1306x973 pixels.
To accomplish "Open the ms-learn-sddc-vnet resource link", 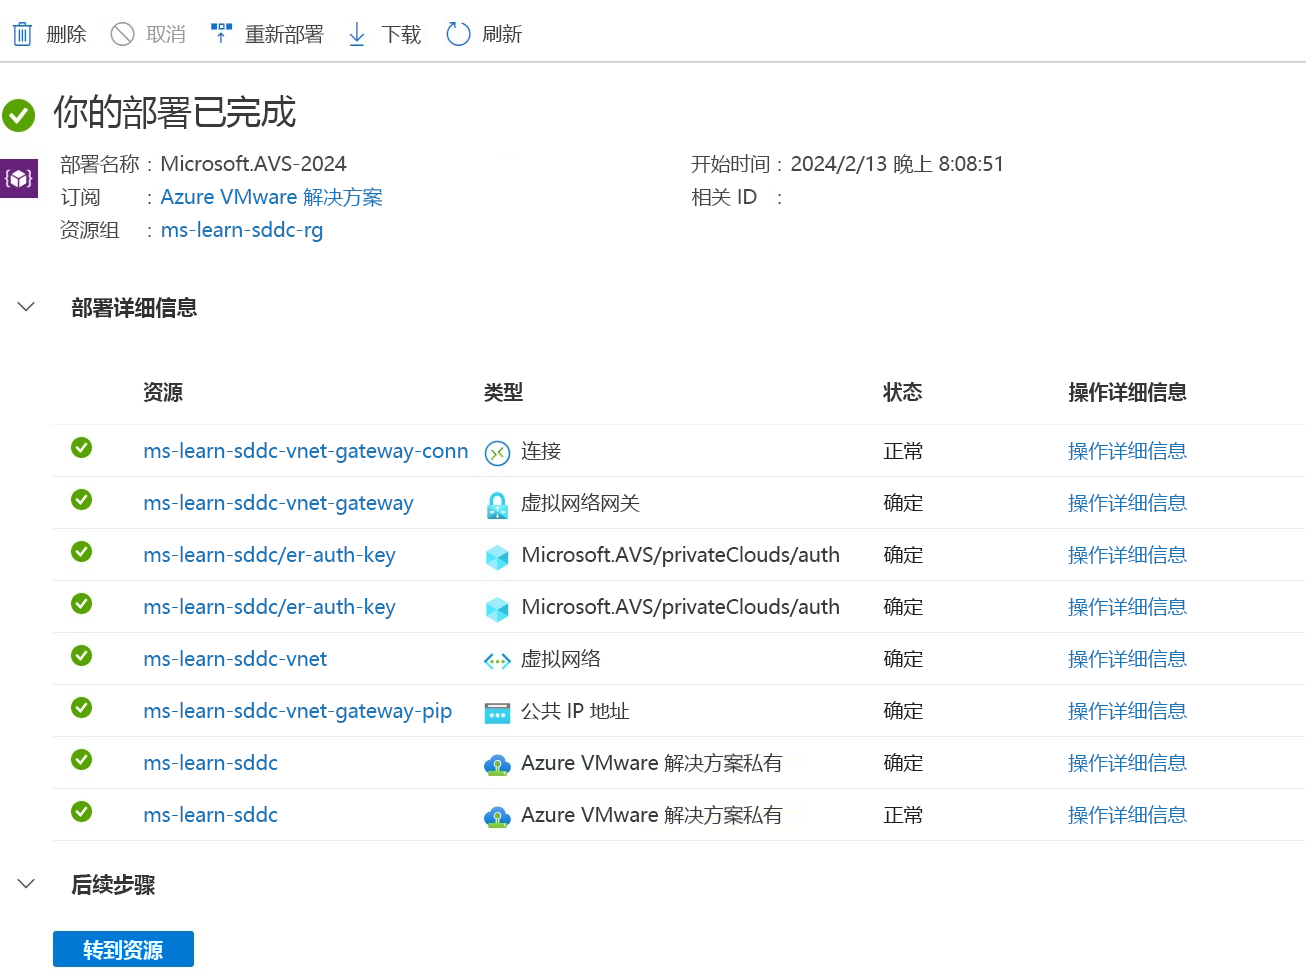I will coord(235,659).
